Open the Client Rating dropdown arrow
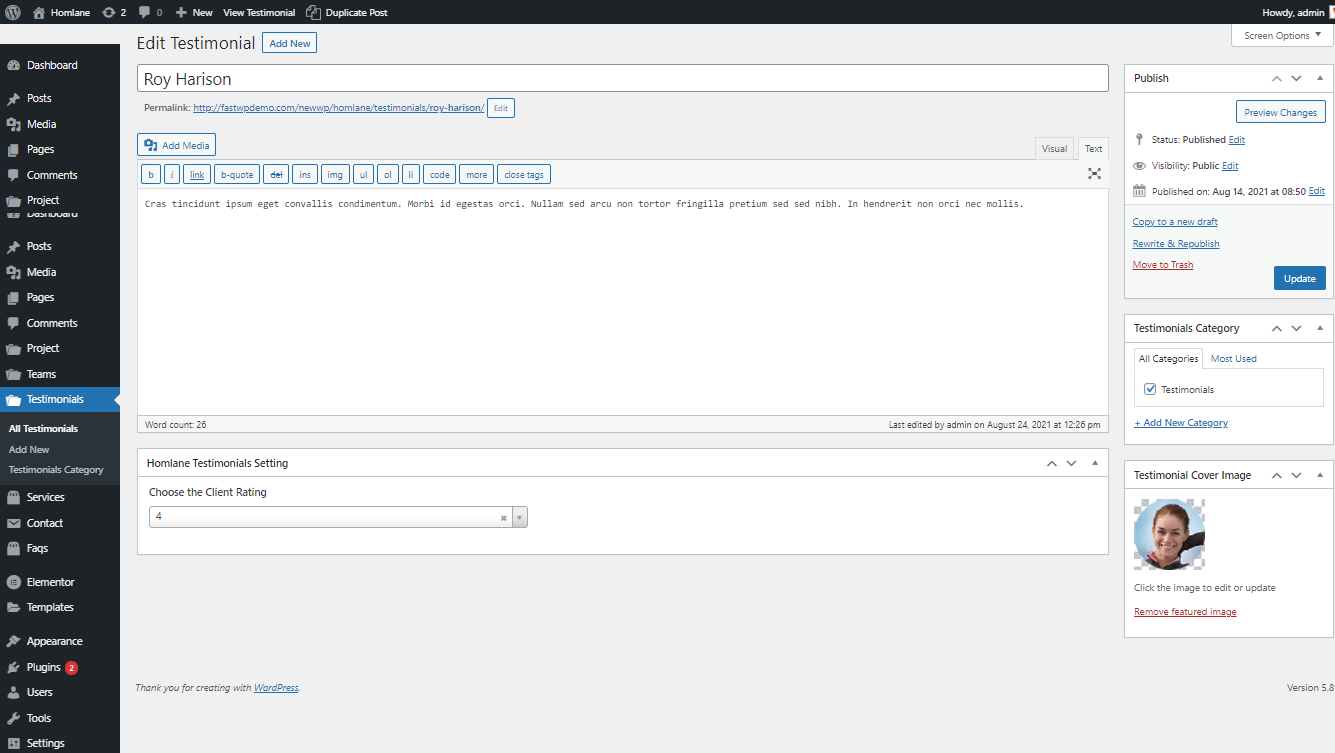Viewport: 1335px width, 753px height. [519, 517]
